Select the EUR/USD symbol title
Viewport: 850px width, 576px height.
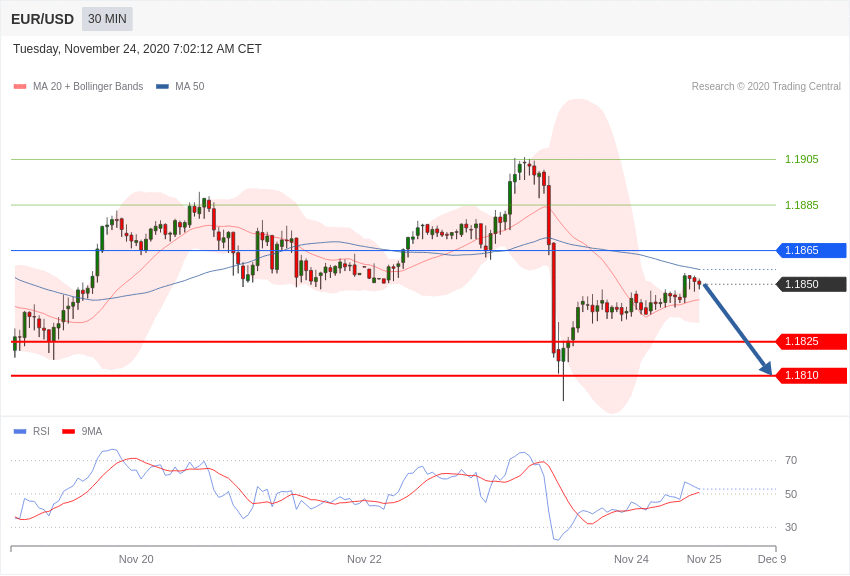[42, 20]
